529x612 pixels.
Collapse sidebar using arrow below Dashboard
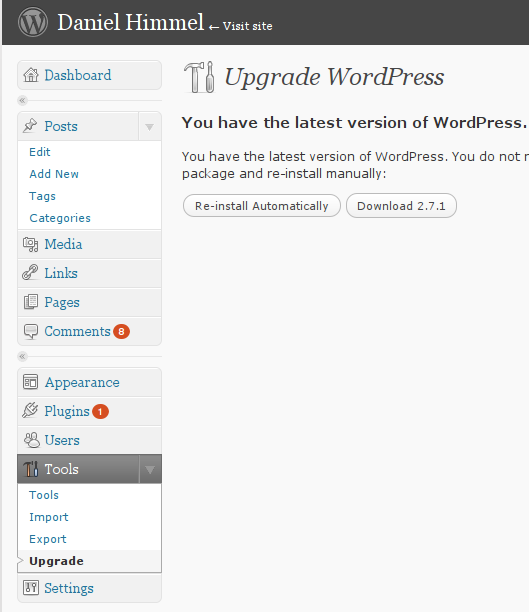click(22, 101)
